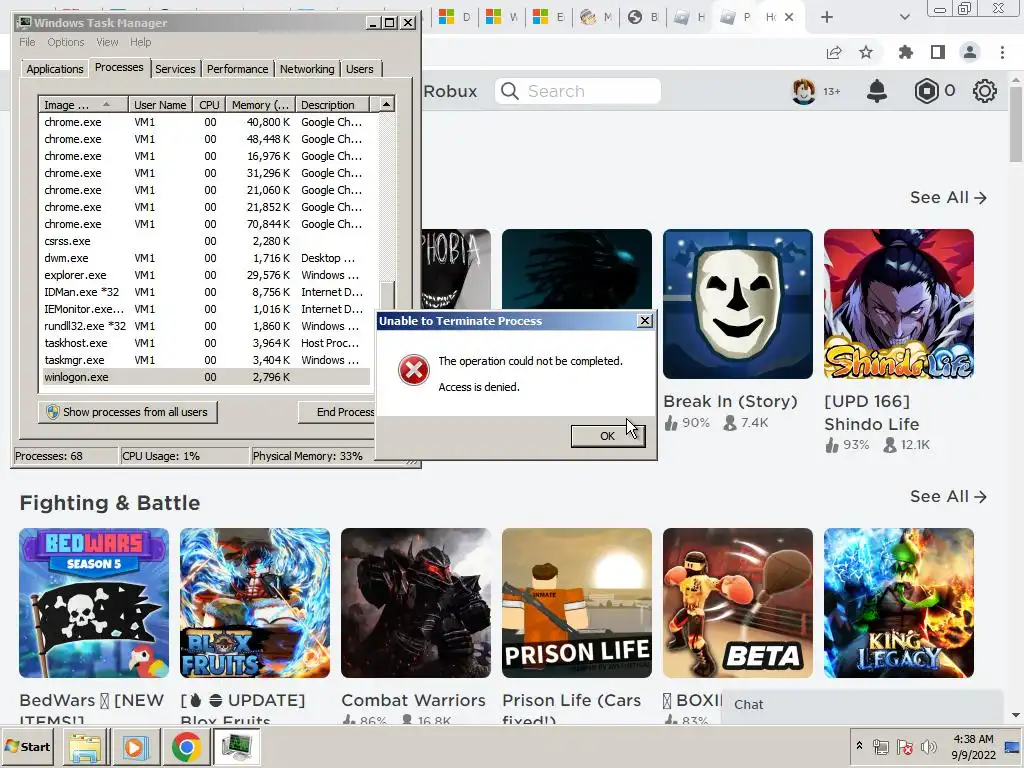Select the dwm.exe process row

206,258
